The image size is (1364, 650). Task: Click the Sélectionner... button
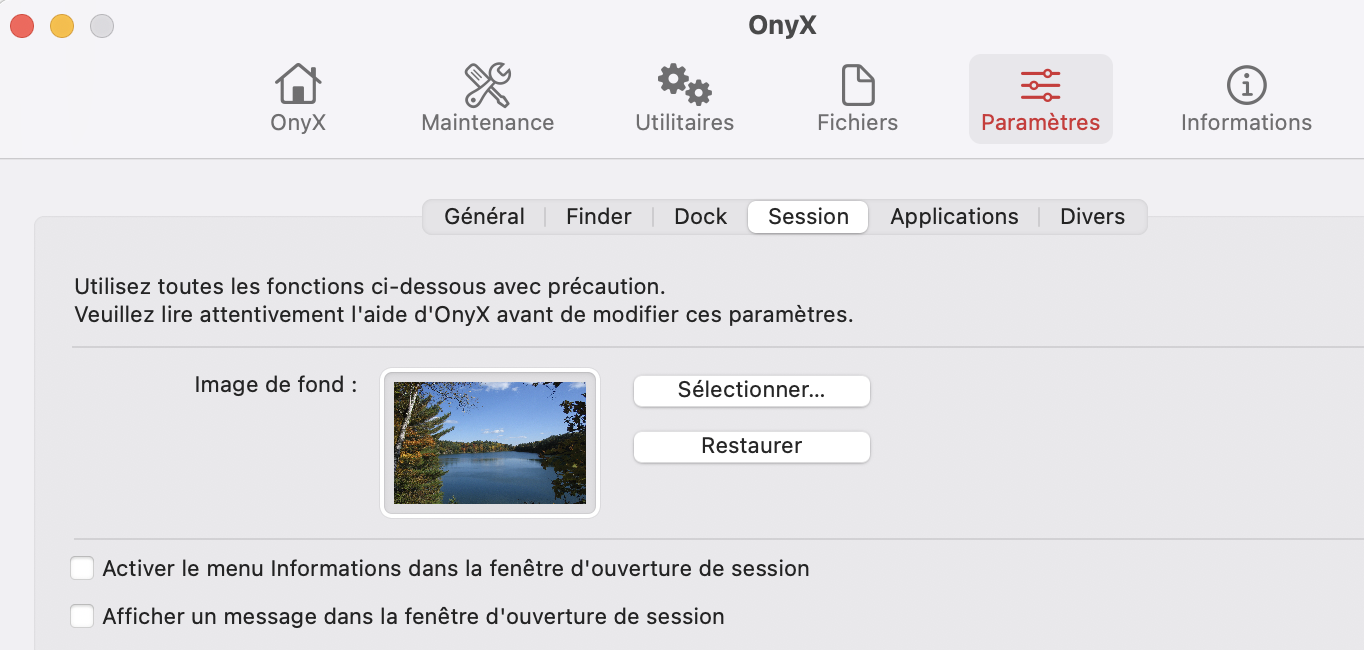(751, 390)
